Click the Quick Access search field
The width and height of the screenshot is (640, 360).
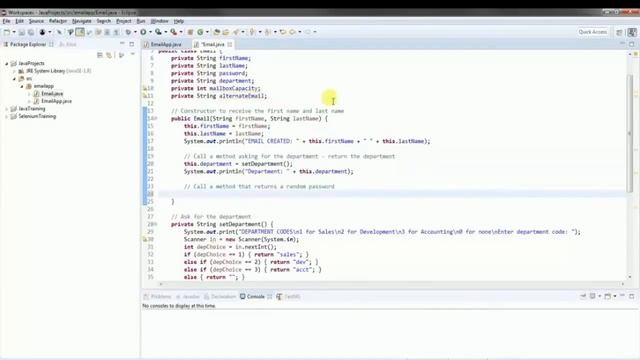(x=593, y=32)
